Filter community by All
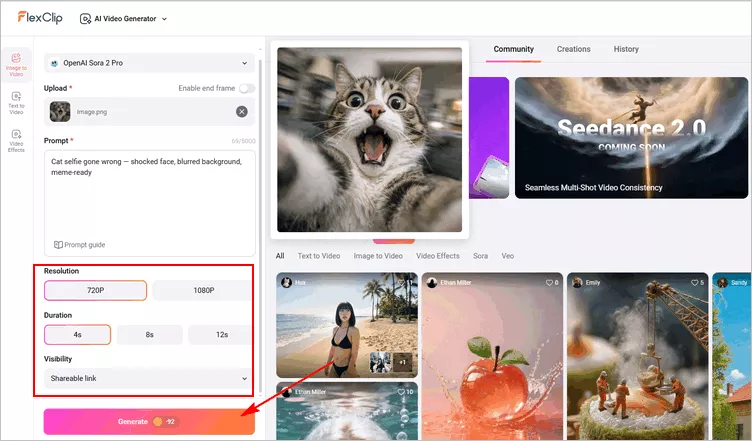Screen dimensions: 752x441 (x=280, y=256)
